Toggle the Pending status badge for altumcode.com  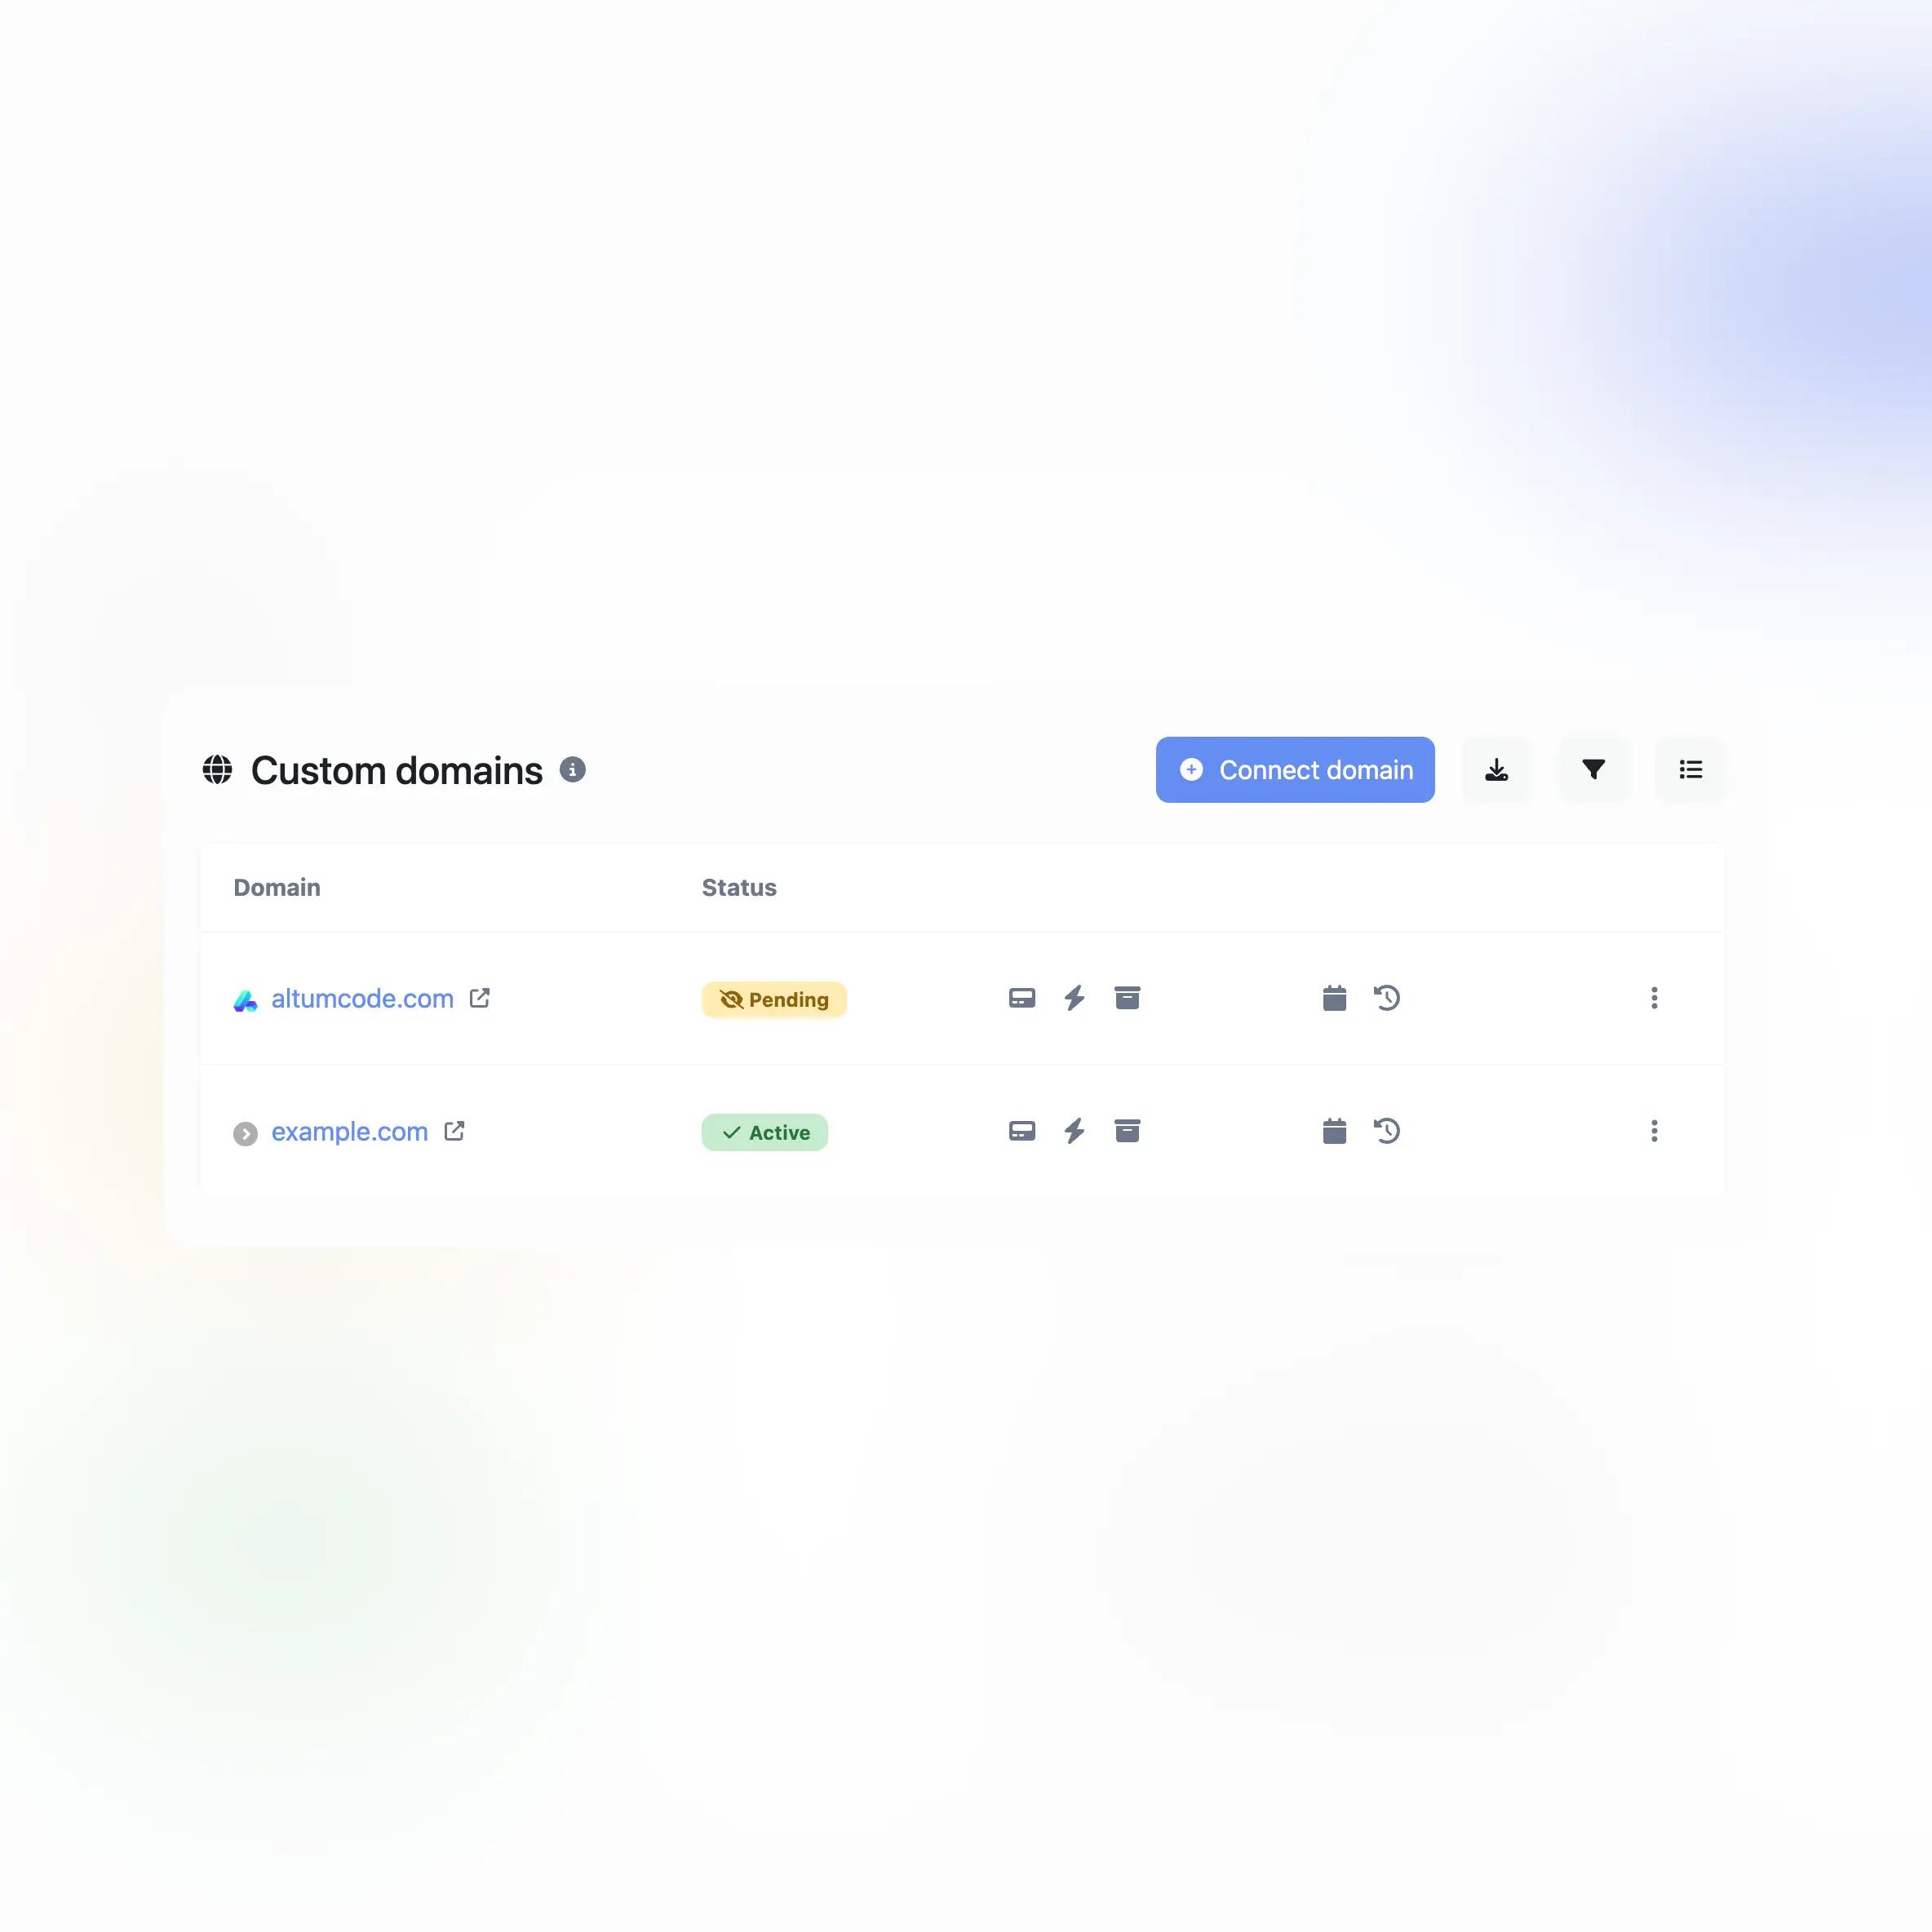click(x=773, y=998)
